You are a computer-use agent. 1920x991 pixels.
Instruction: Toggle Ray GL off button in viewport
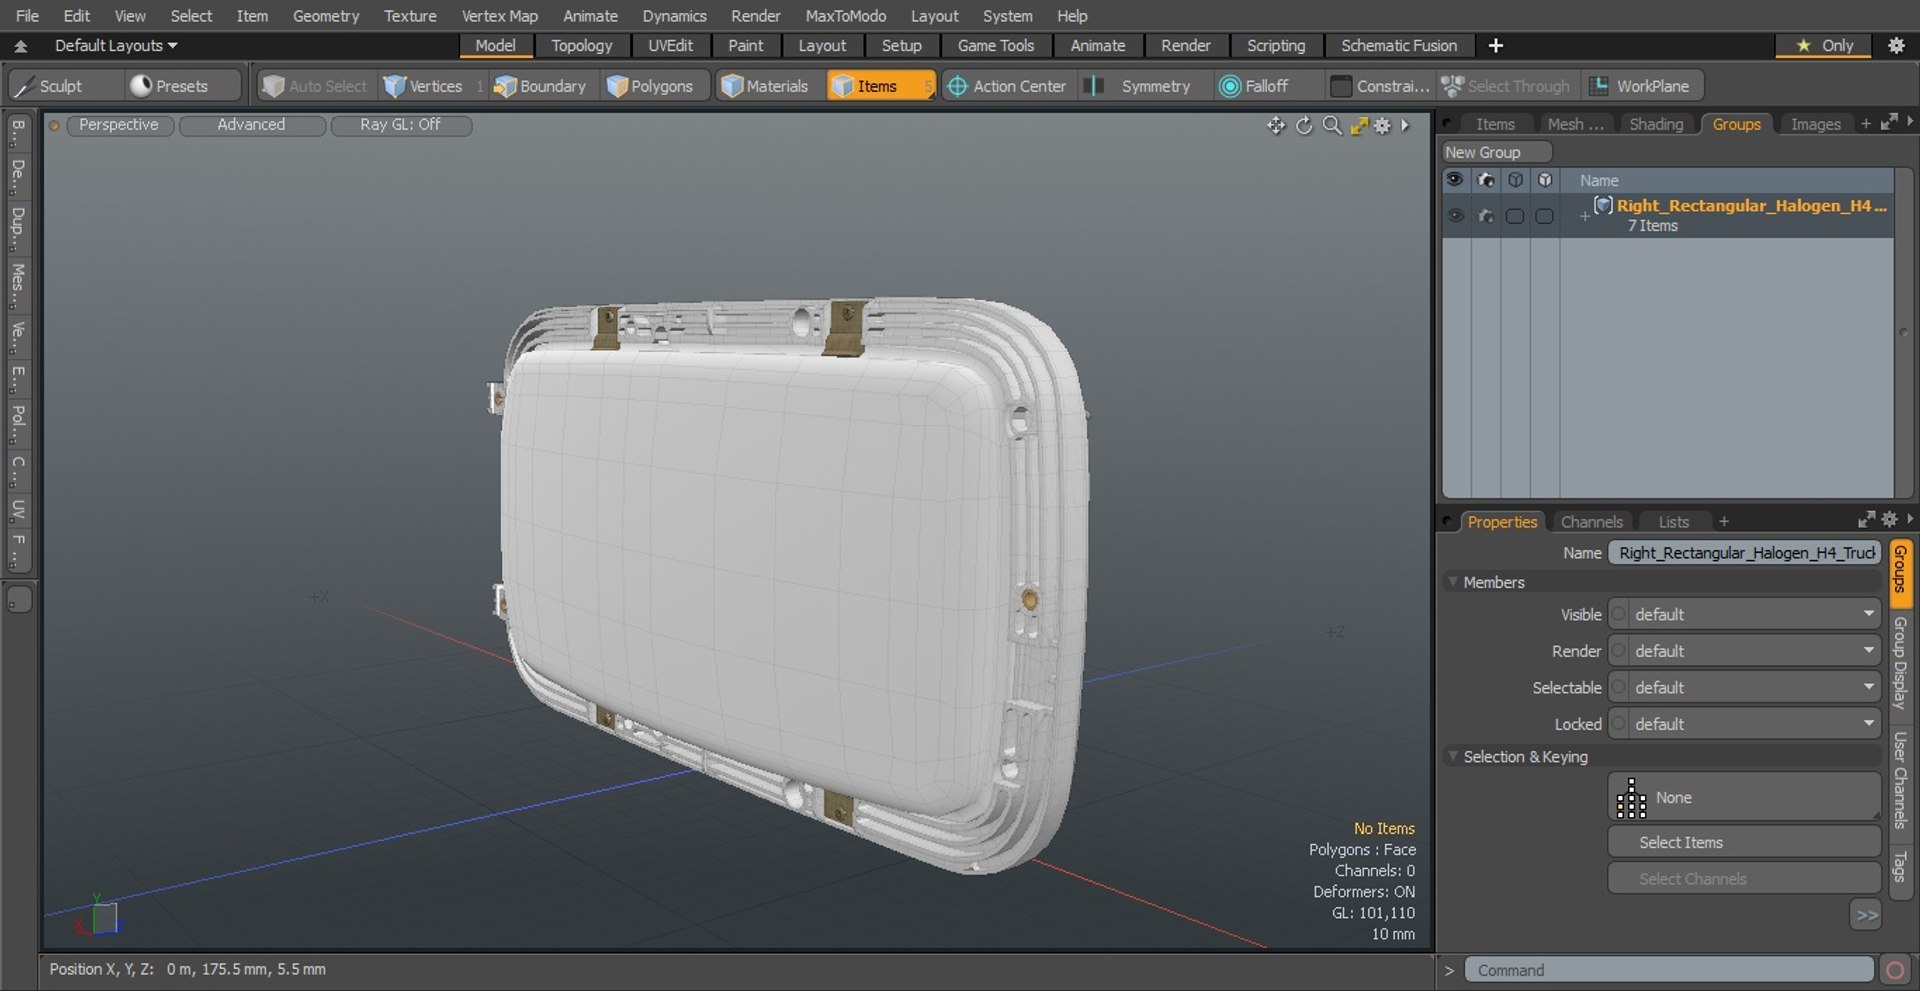point(401,125)
